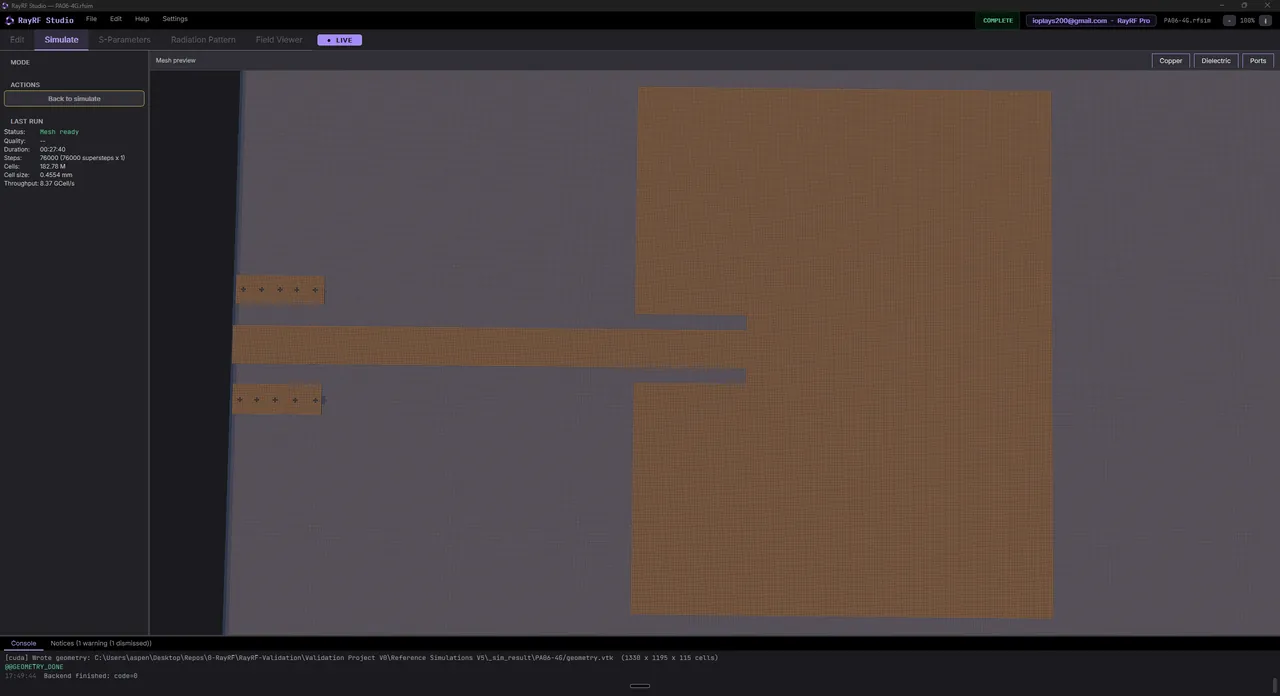The width and height of the screenshot is (1280, 696).
Task: Open the Radiation Pattern tab
Action: click(x=203, y=40)
